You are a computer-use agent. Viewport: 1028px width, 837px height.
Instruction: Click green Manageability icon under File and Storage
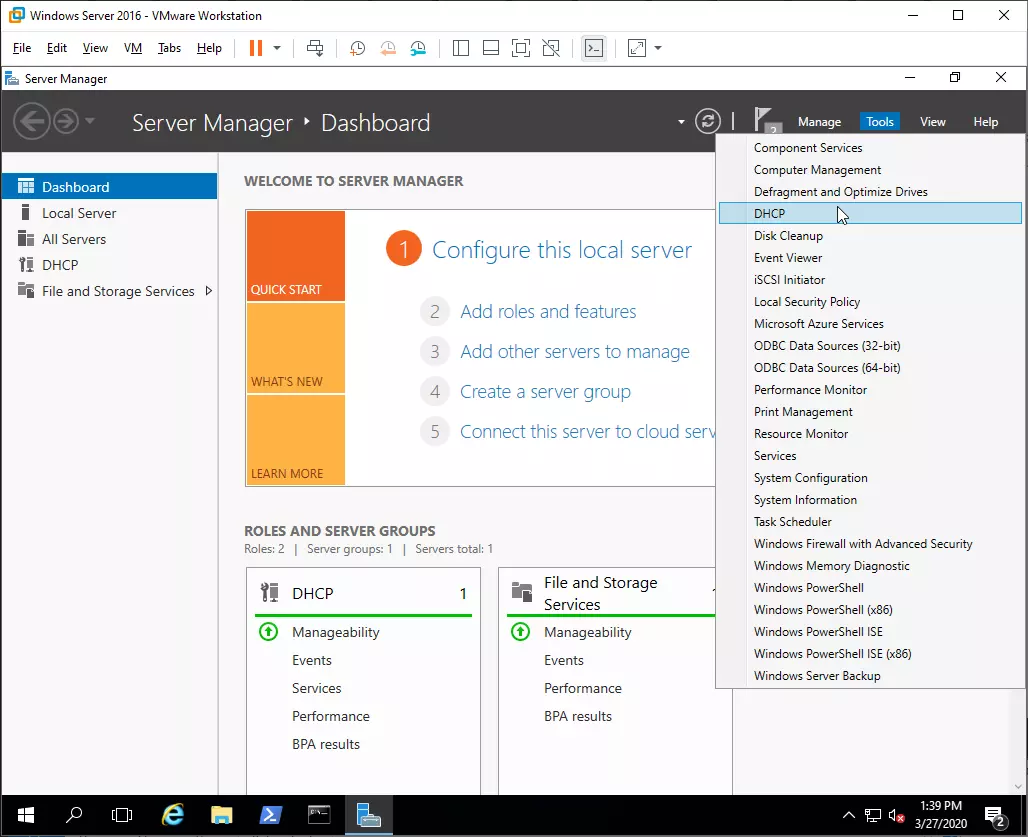tap(521, 632)
